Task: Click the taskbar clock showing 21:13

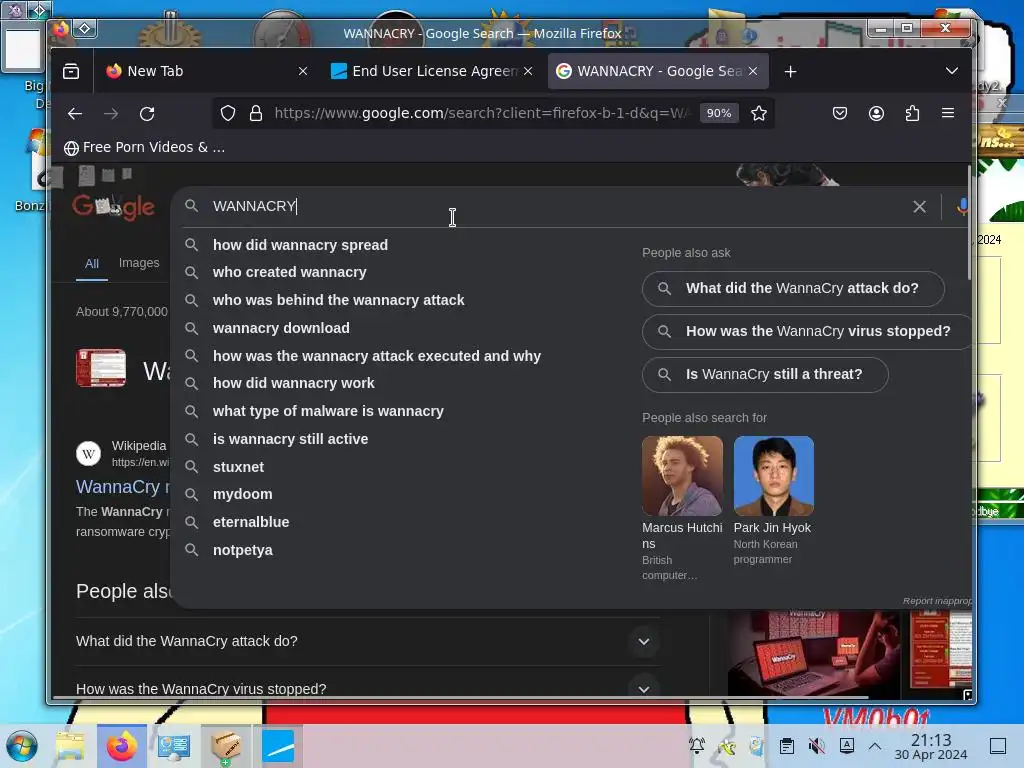Action: [x=931, y=746]
